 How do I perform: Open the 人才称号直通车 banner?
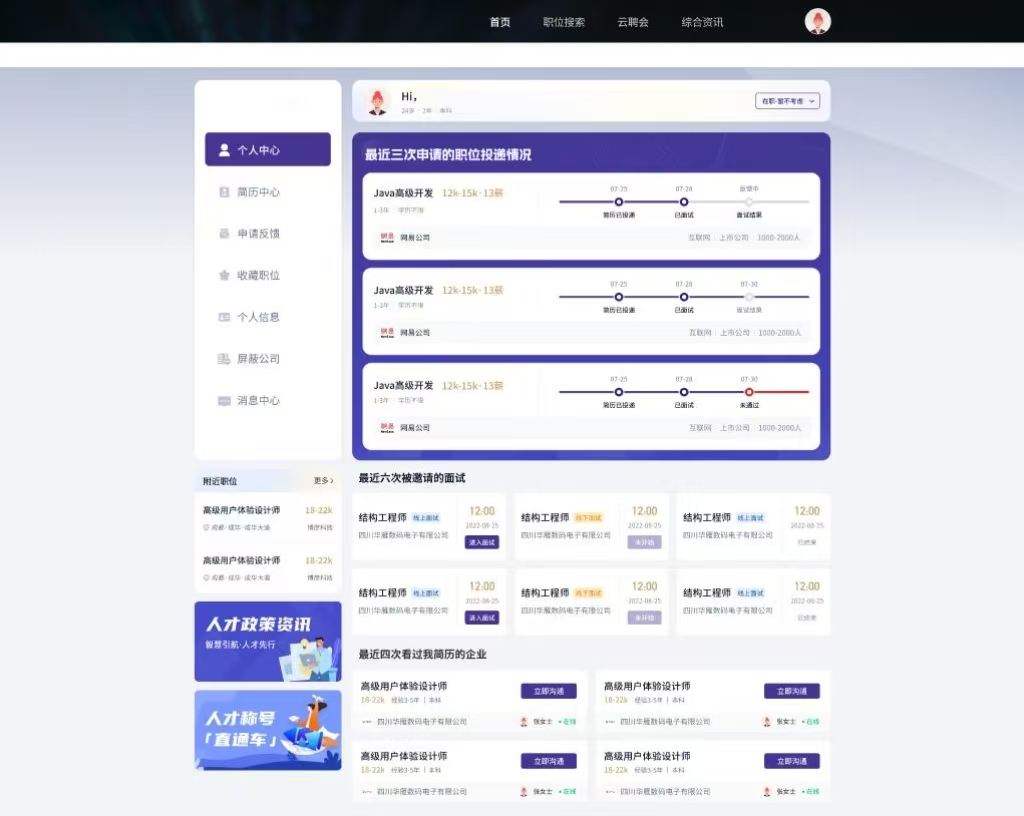(x=267, y=730)
